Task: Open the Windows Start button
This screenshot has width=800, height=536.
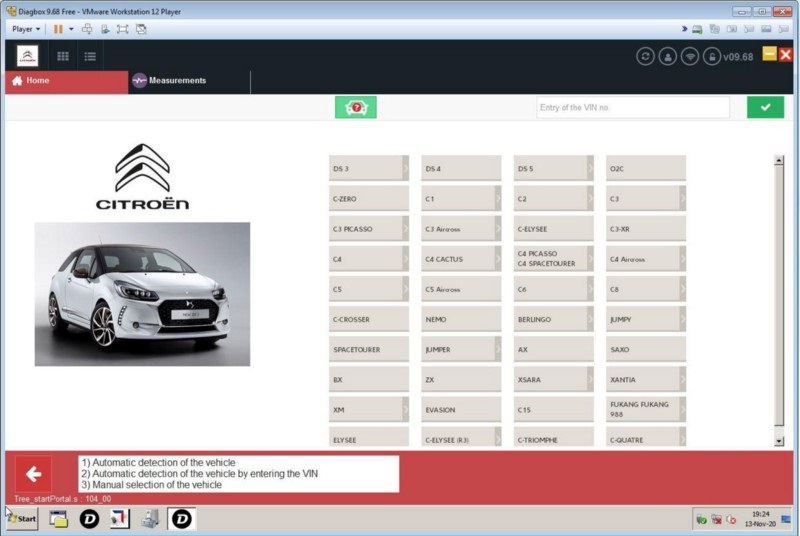Action: point(21,519)
